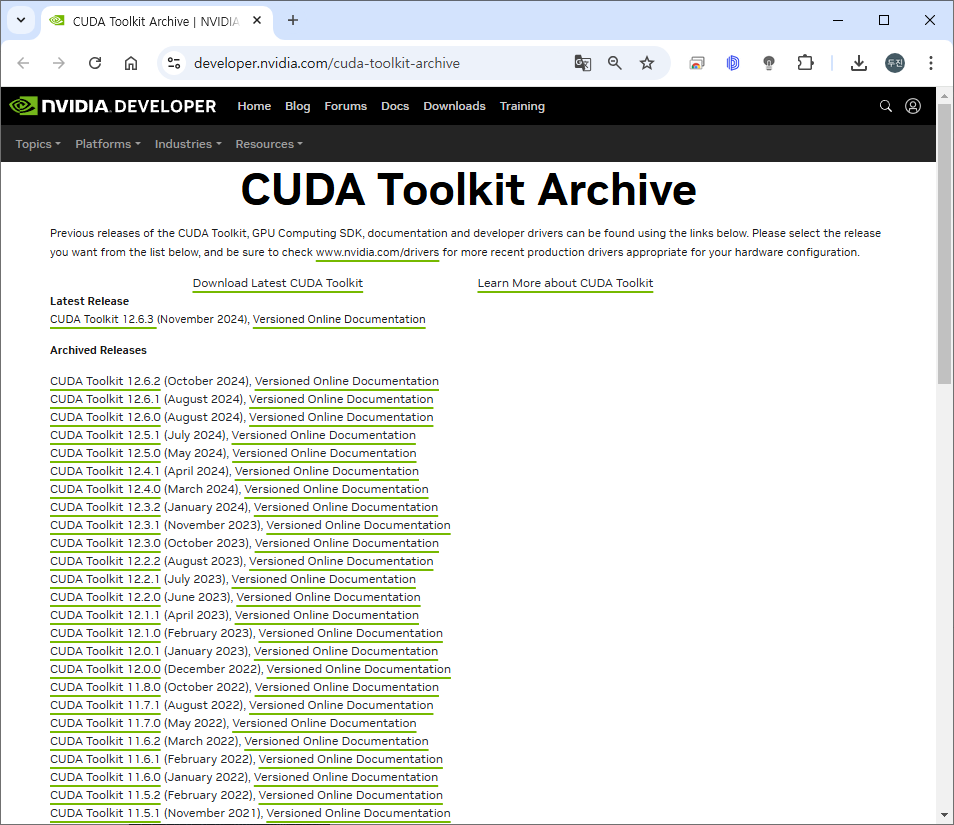Open the Blog nav item
Viewport: 954px width, 825px height.
(x=298, y=106)
